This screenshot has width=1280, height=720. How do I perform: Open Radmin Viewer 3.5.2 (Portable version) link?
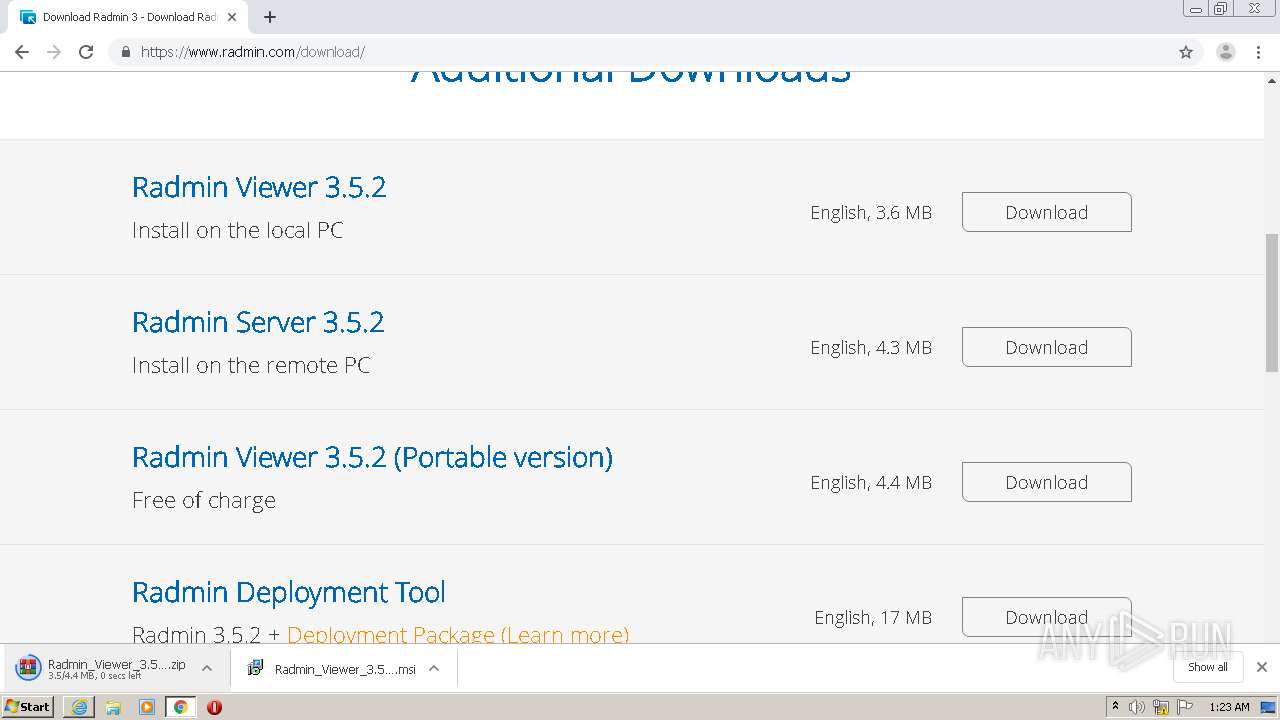pyautogui.click(x=372, y=457)
